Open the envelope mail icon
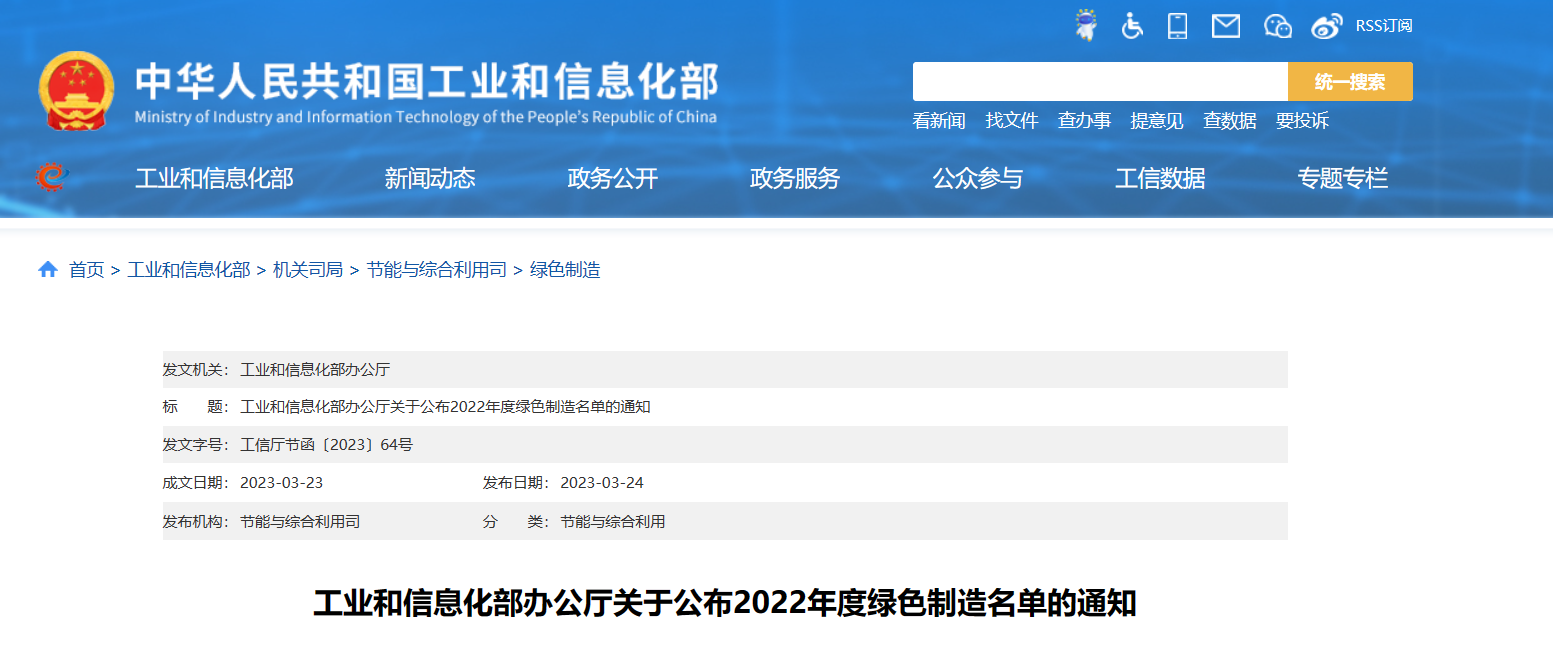This screenshot has height=664, width=1553. pyautogui.click(x=1225, y=26)
